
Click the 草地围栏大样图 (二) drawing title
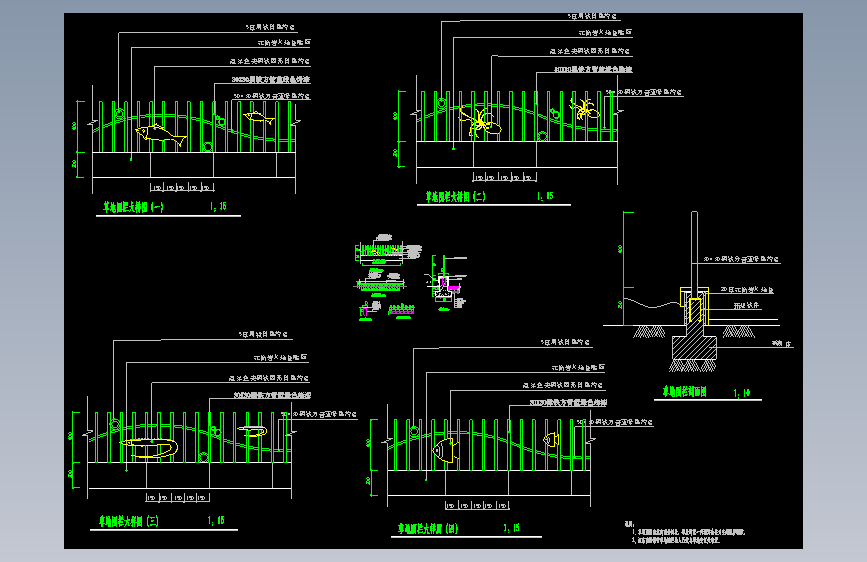455,196
